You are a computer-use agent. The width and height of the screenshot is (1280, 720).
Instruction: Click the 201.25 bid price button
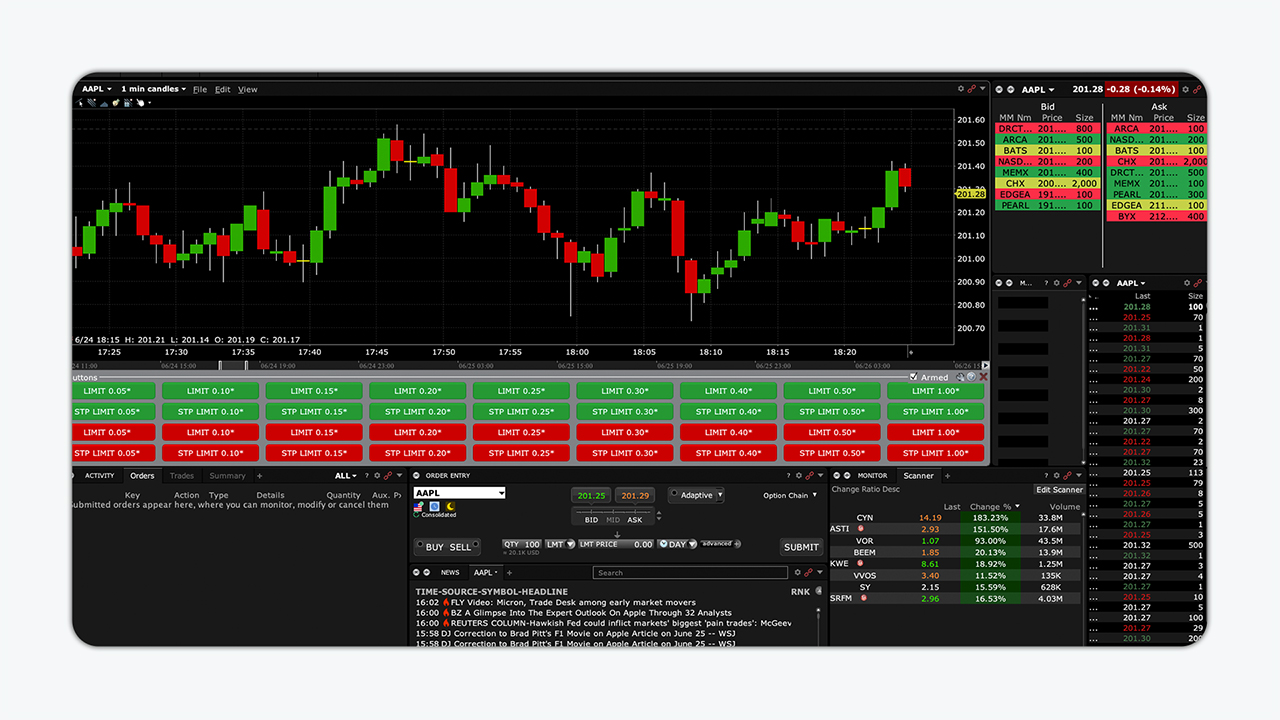[591, 495]
